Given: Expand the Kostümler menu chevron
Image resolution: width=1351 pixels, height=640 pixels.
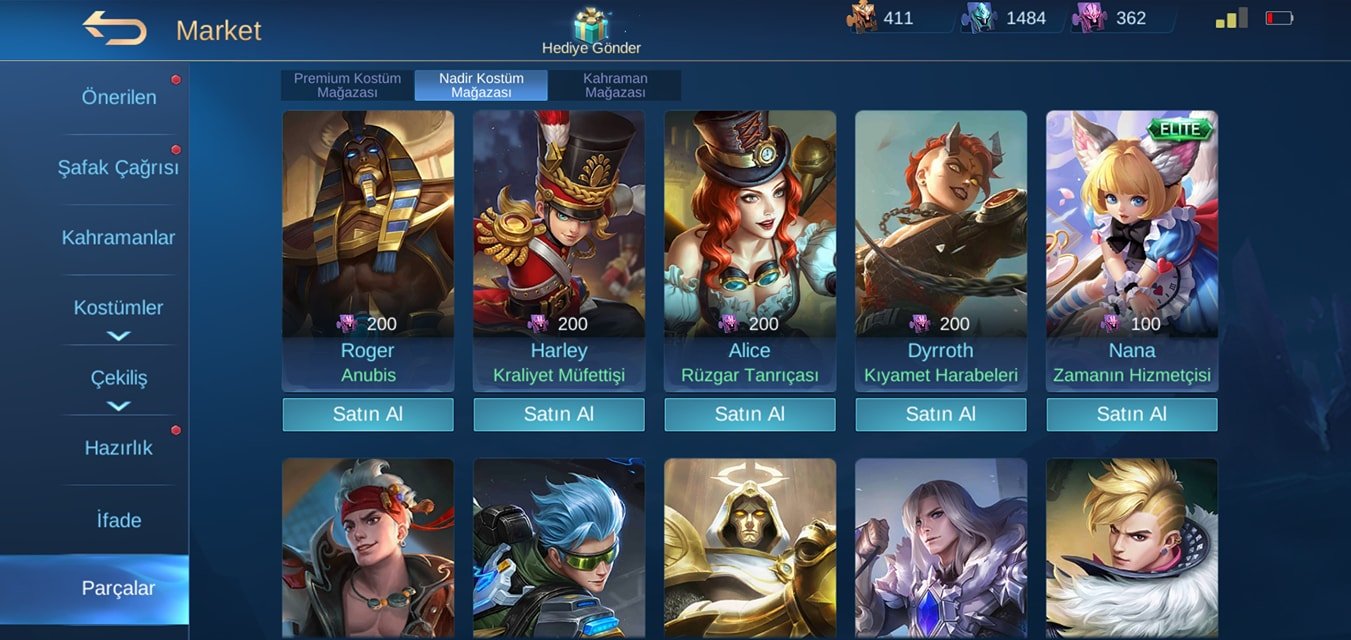Looking at the screenshot, I should [118, 336].
